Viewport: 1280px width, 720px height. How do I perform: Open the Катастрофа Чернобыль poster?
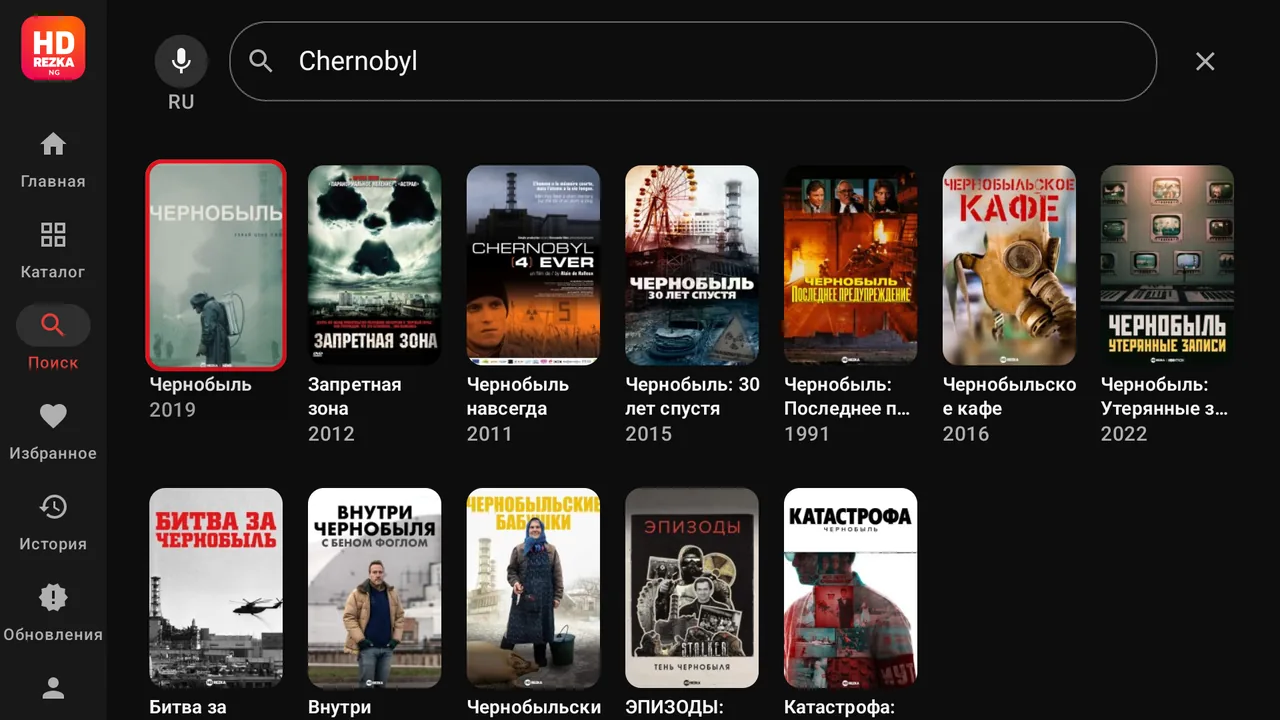[x=850, y=588]
